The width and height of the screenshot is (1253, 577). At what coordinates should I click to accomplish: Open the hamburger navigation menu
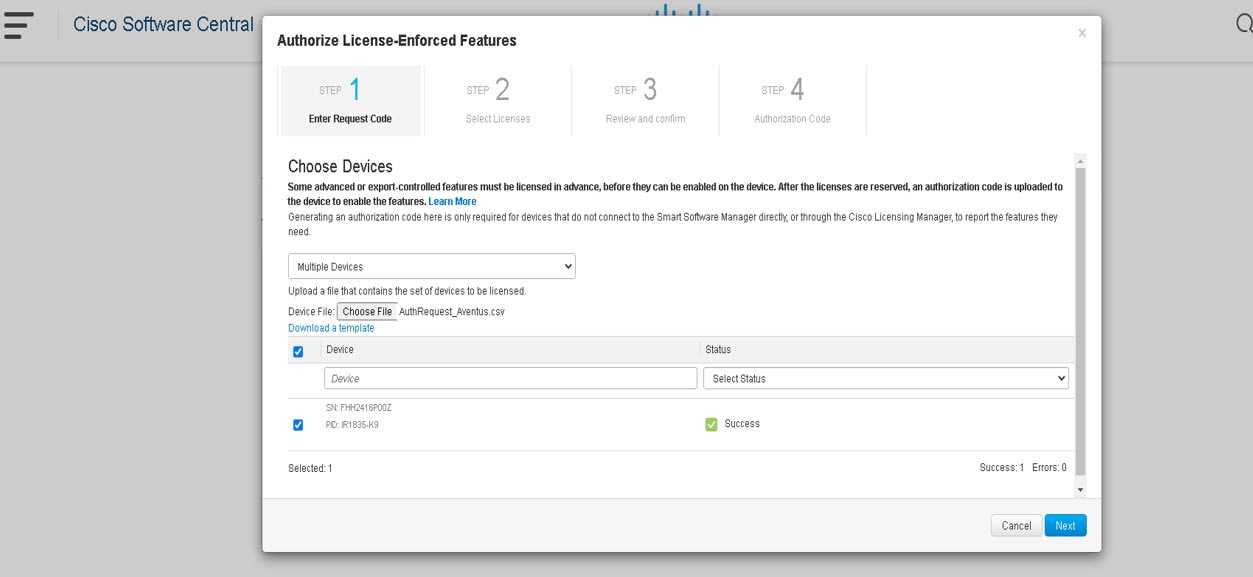(x=20, y=24)
